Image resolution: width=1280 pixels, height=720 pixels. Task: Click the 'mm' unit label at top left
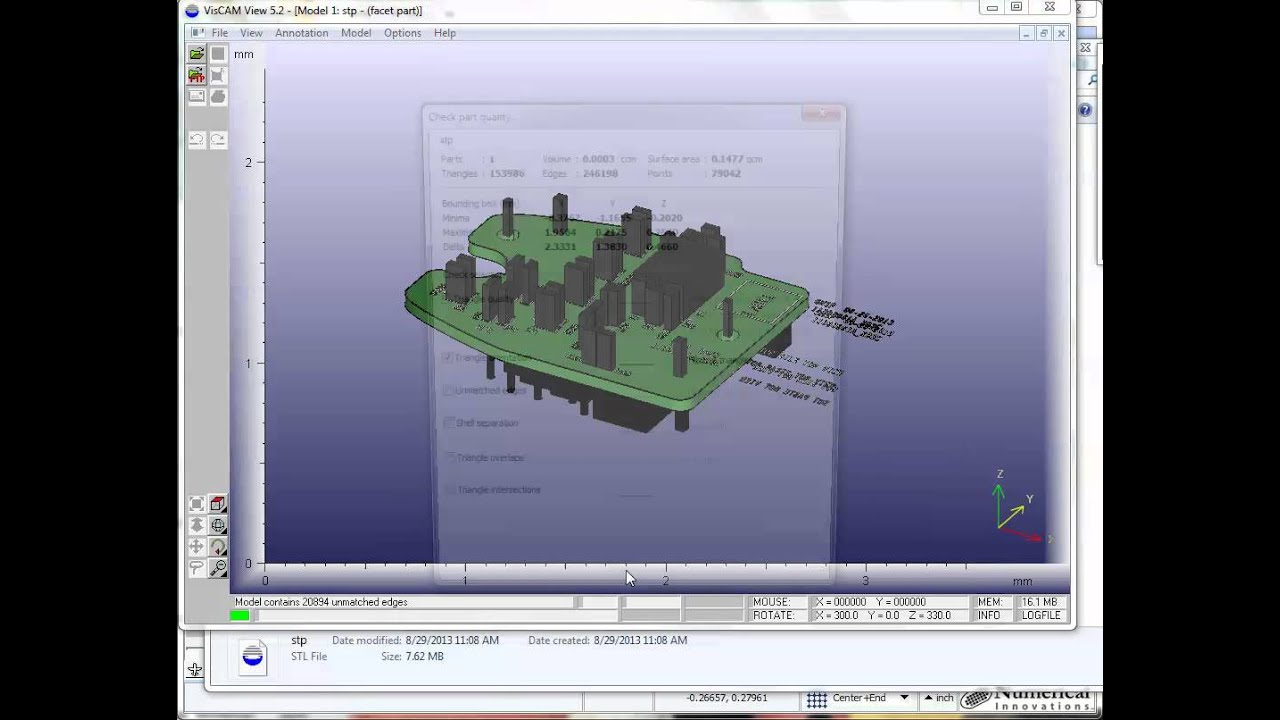[x=244, y=54]
